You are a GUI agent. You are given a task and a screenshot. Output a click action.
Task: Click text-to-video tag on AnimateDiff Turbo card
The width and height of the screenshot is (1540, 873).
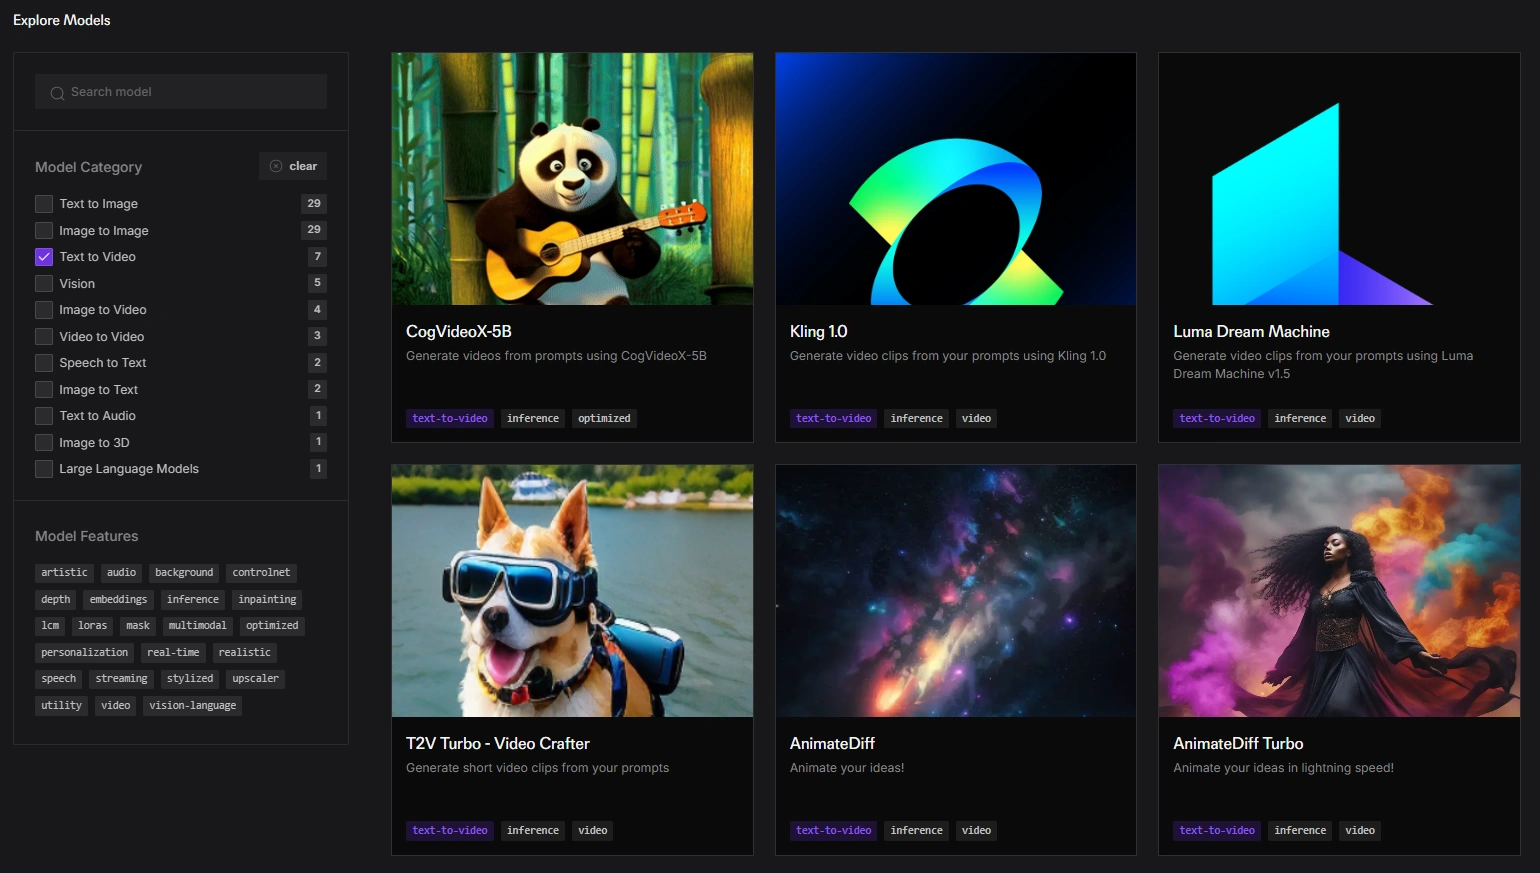pos(1217,831)
